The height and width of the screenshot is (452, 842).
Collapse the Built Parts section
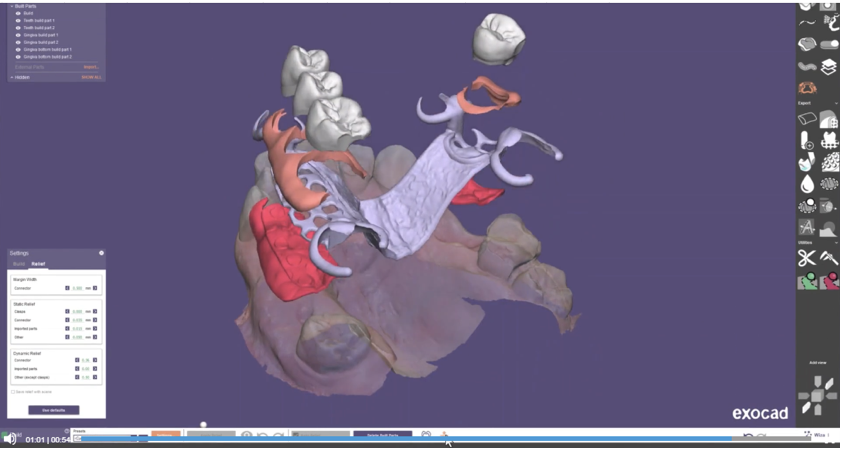[12, 6]
